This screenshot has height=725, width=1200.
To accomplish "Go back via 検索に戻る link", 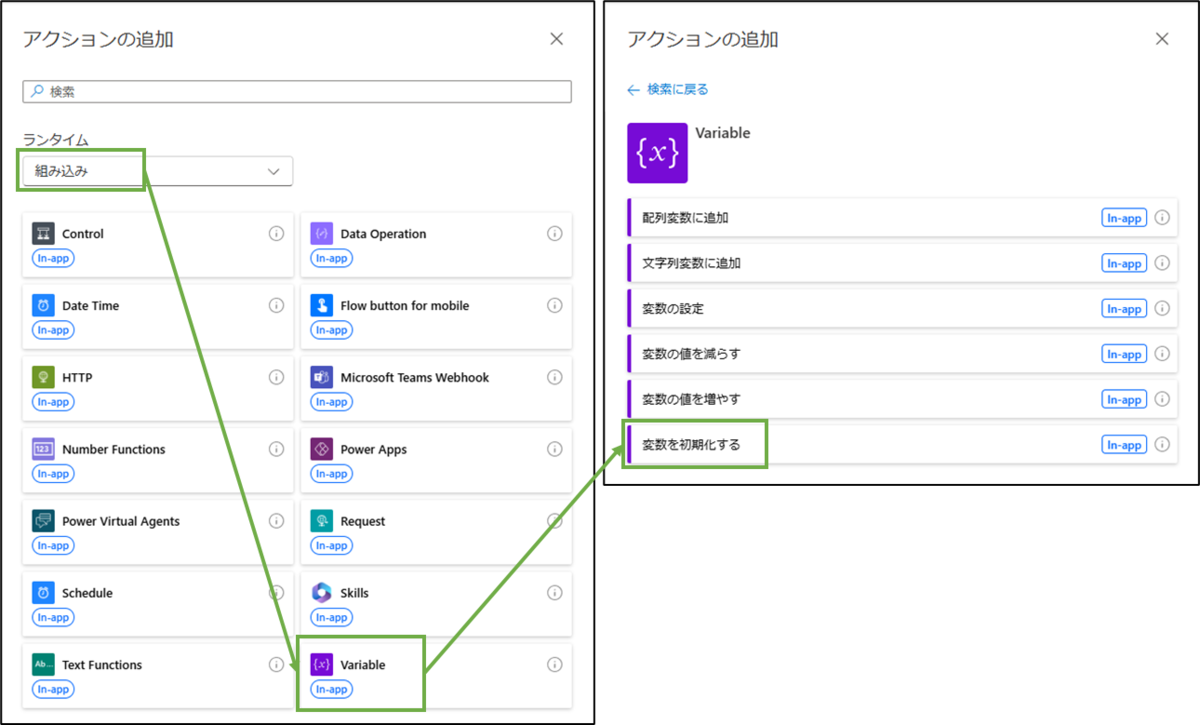I will point(668,89).
